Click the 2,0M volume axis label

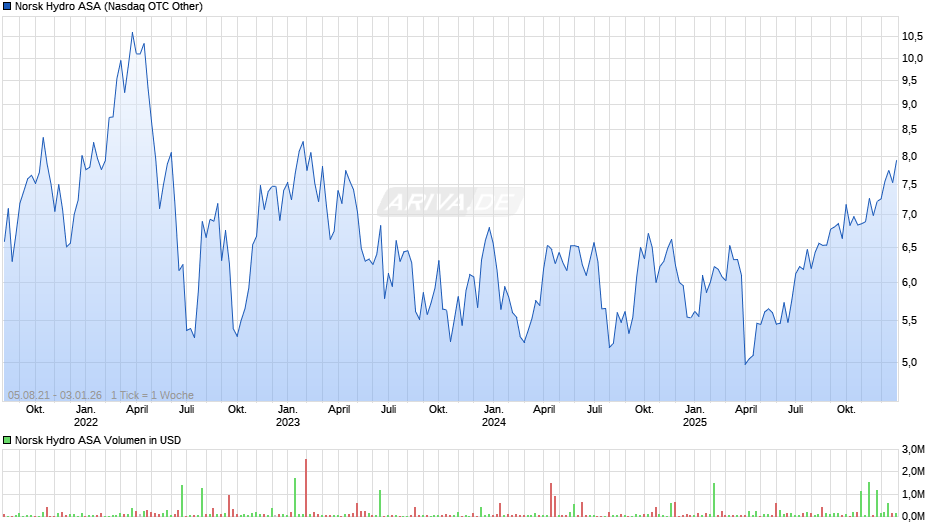pos(913,471)
